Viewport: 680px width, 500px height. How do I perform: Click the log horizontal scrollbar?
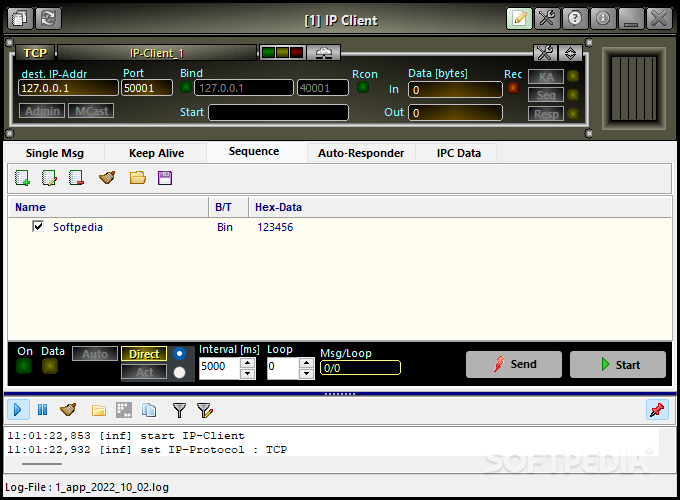tap(42, 464)
